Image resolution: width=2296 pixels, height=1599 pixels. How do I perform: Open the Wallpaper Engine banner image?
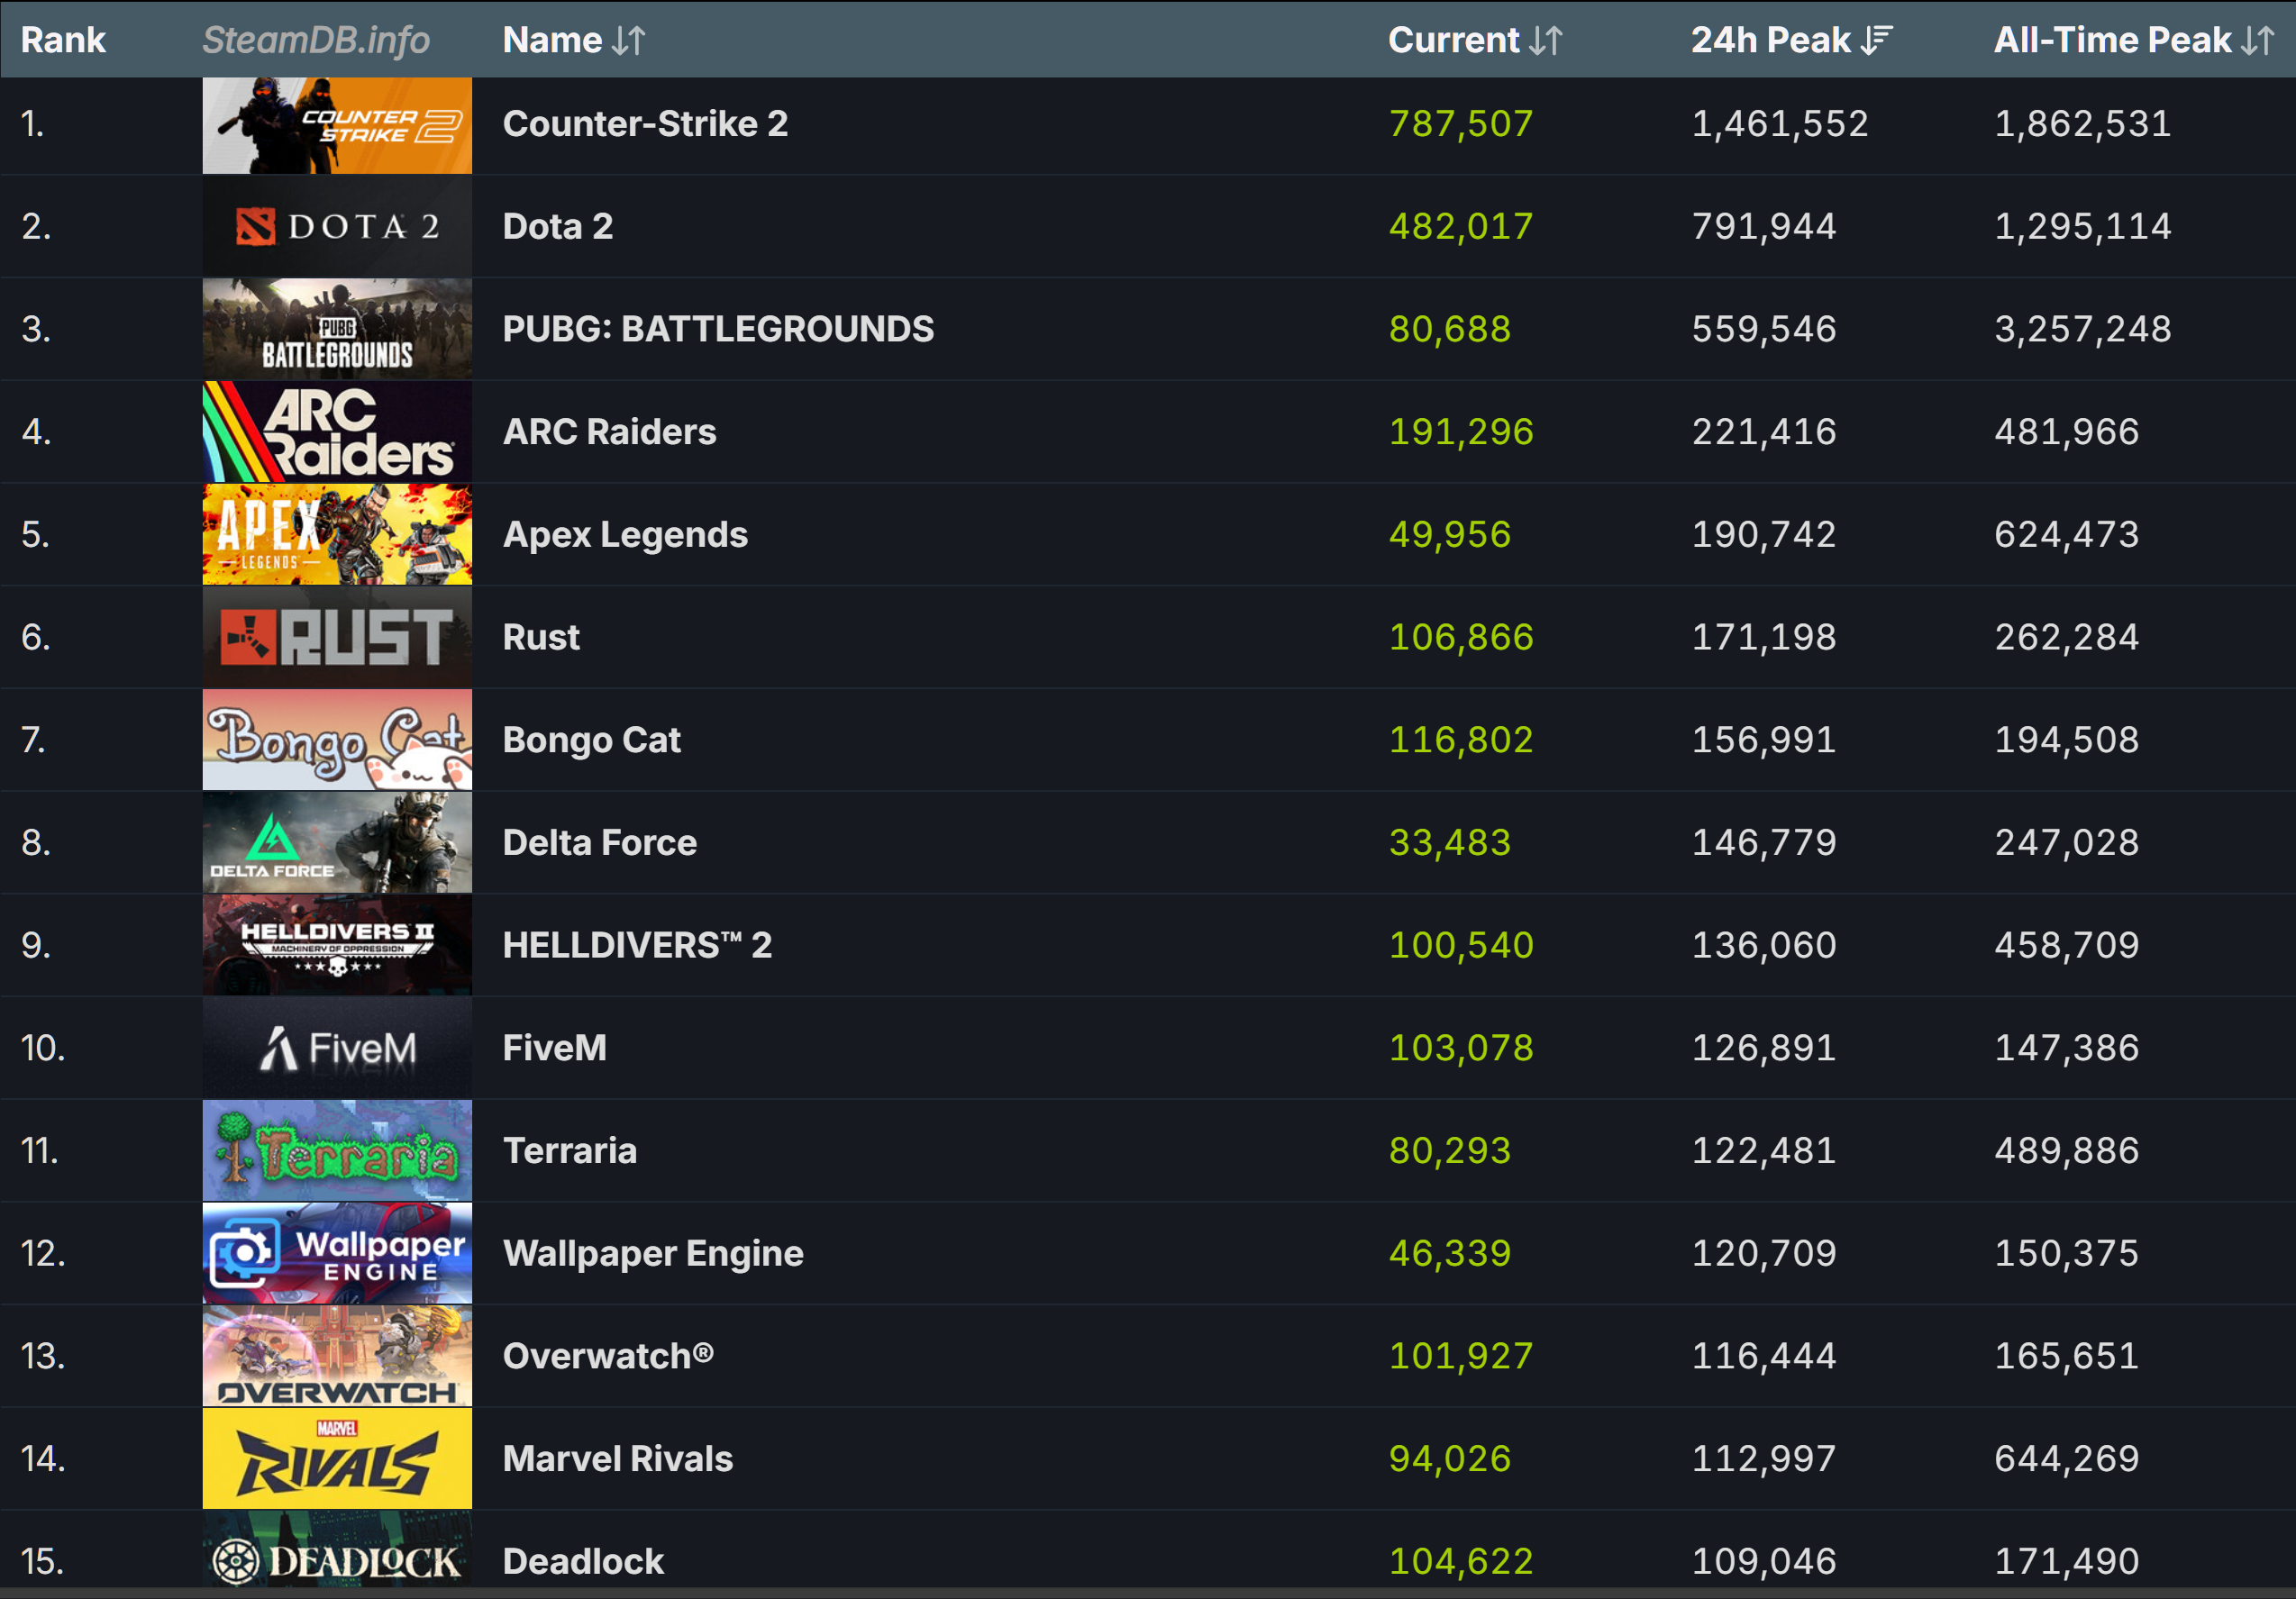[337, 1254]
